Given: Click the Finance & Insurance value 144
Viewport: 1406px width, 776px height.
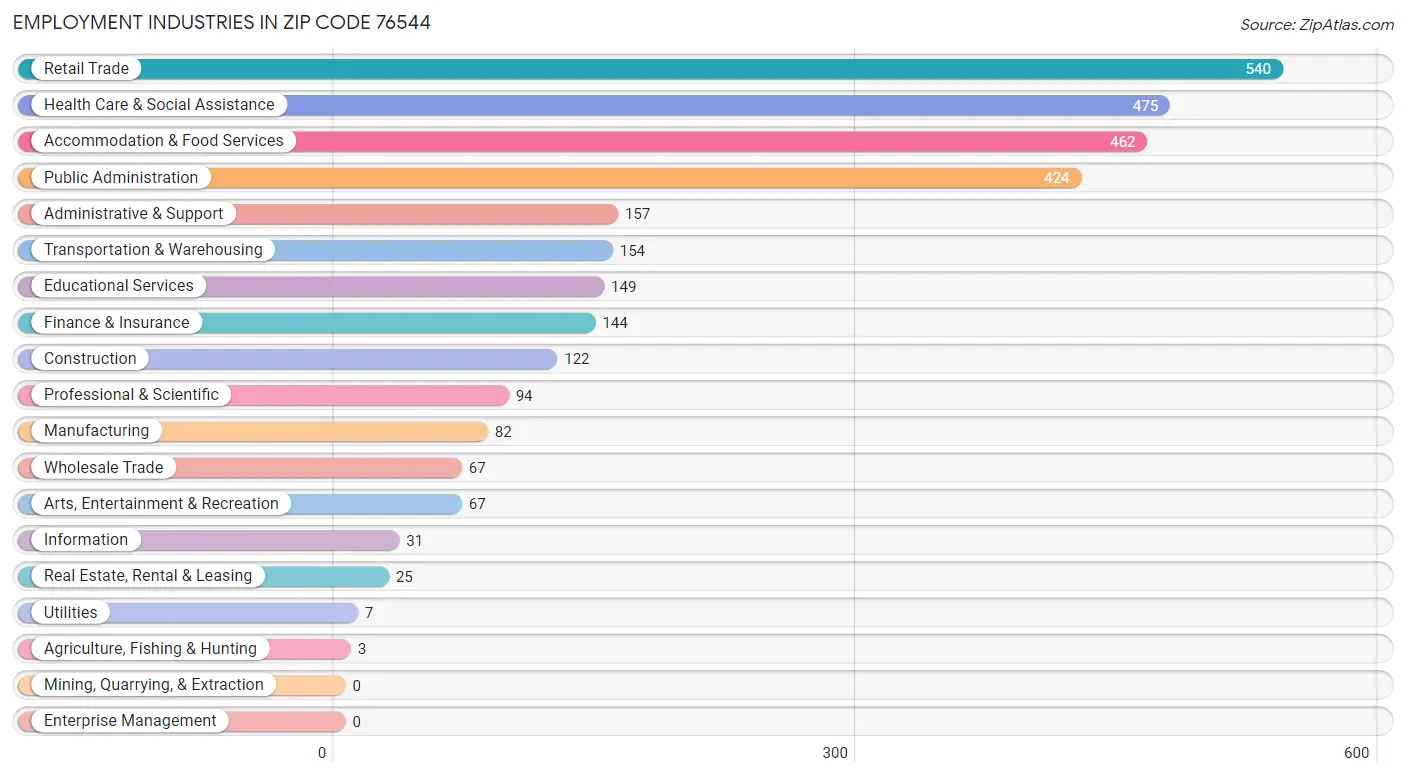Looking at the screenshot, I should tap(615, 323).
